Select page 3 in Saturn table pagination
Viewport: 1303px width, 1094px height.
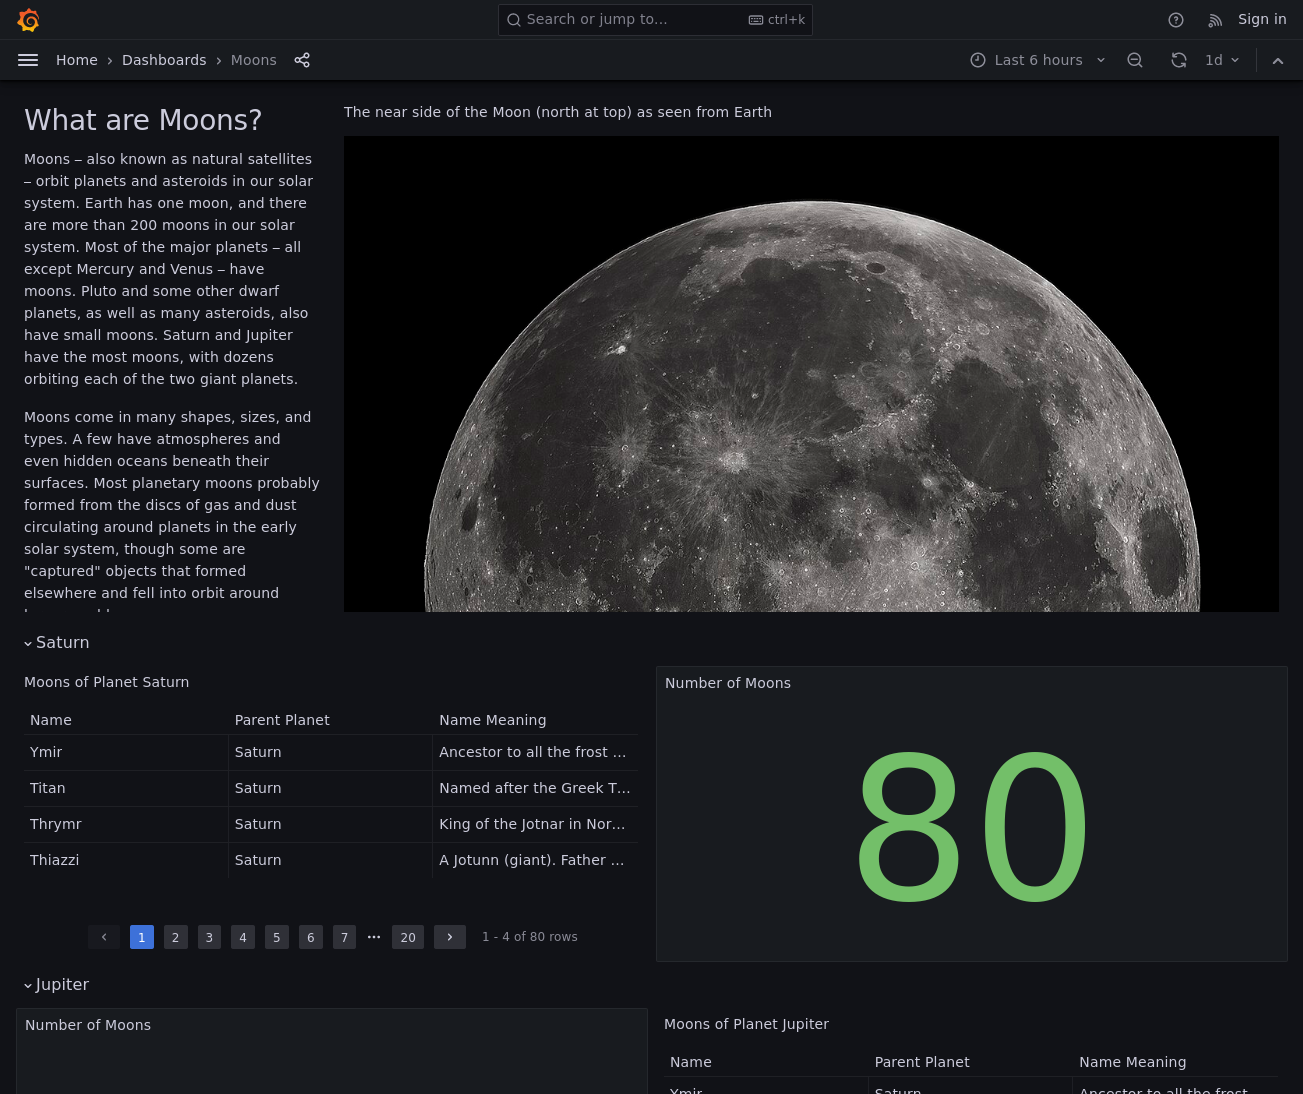209,937
